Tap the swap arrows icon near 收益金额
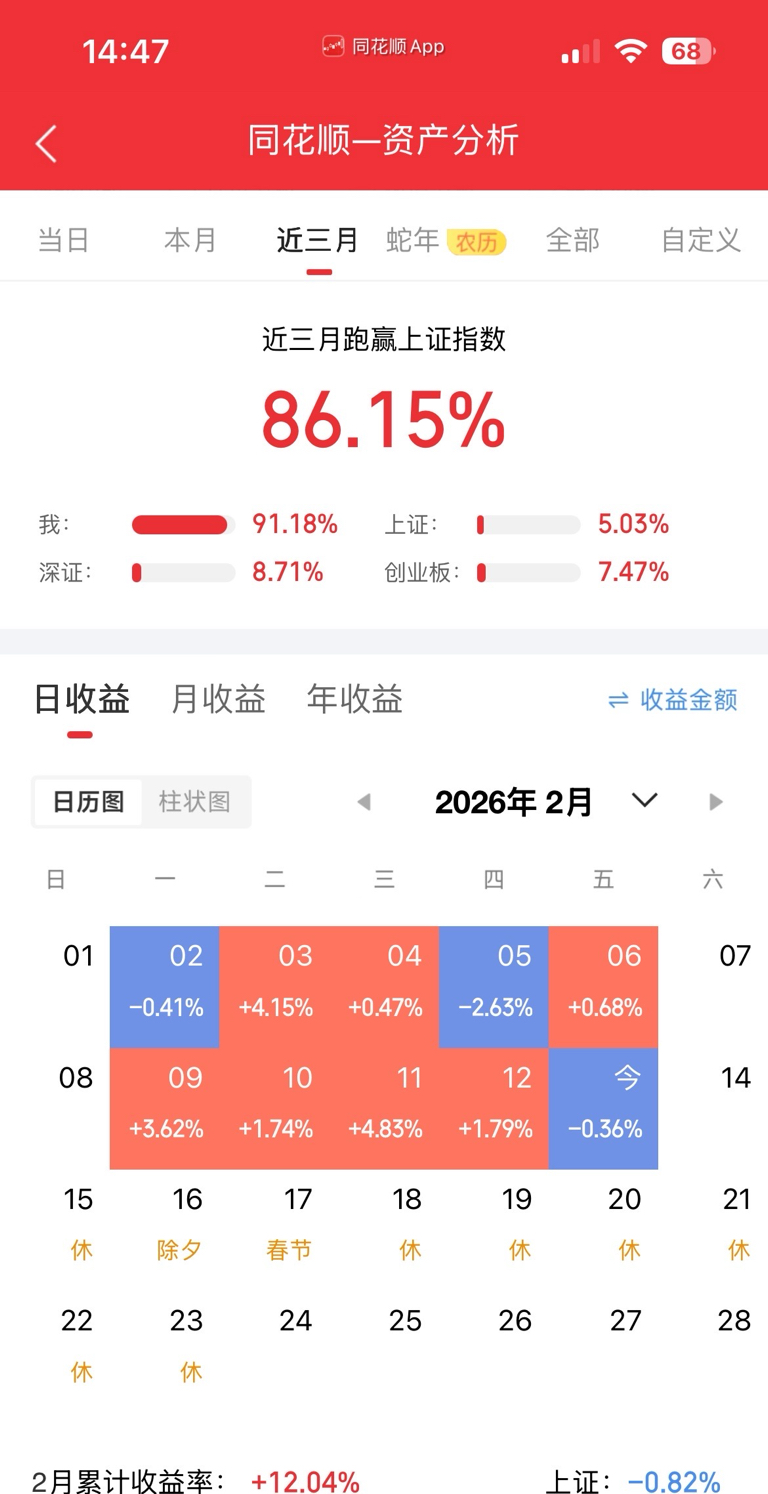 (618, 700)
